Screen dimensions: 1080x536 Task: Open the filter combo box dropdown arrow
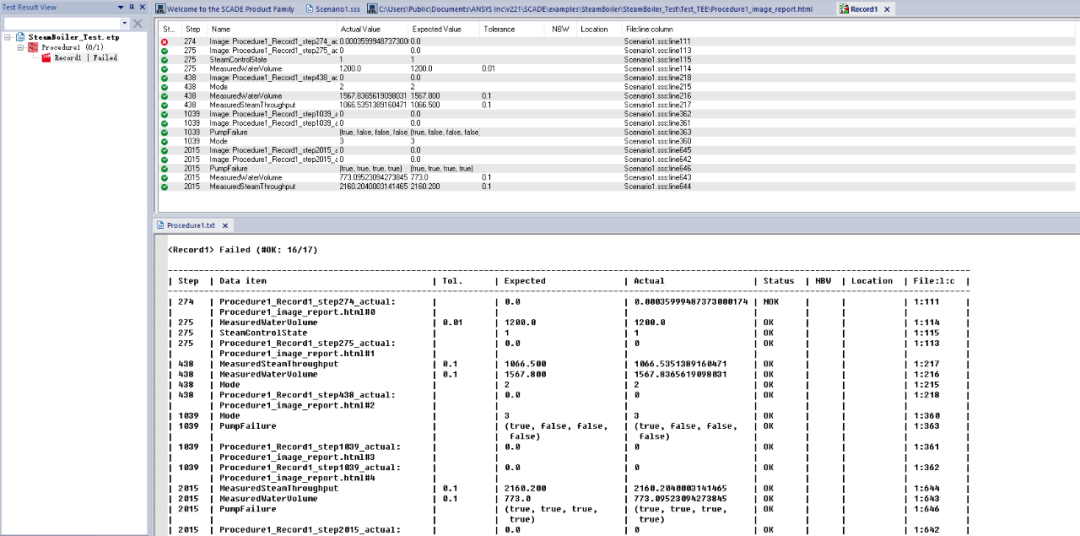tap(124, 23)
